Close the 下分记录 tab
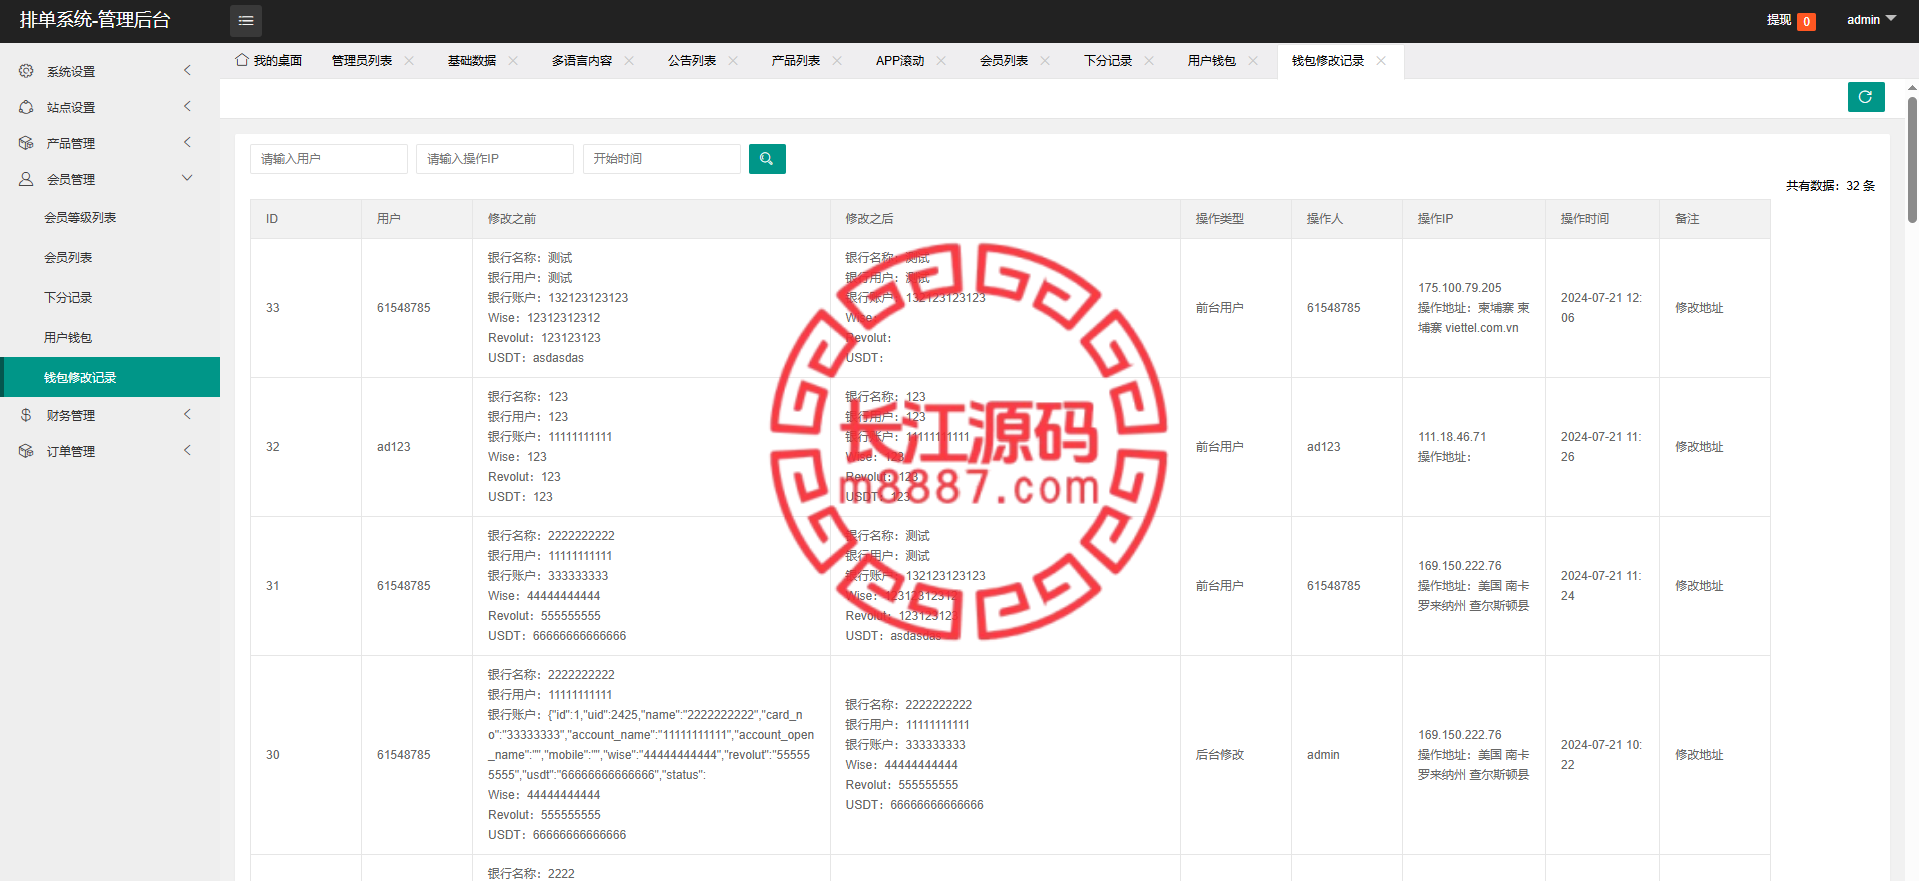 coord(1149,61)
